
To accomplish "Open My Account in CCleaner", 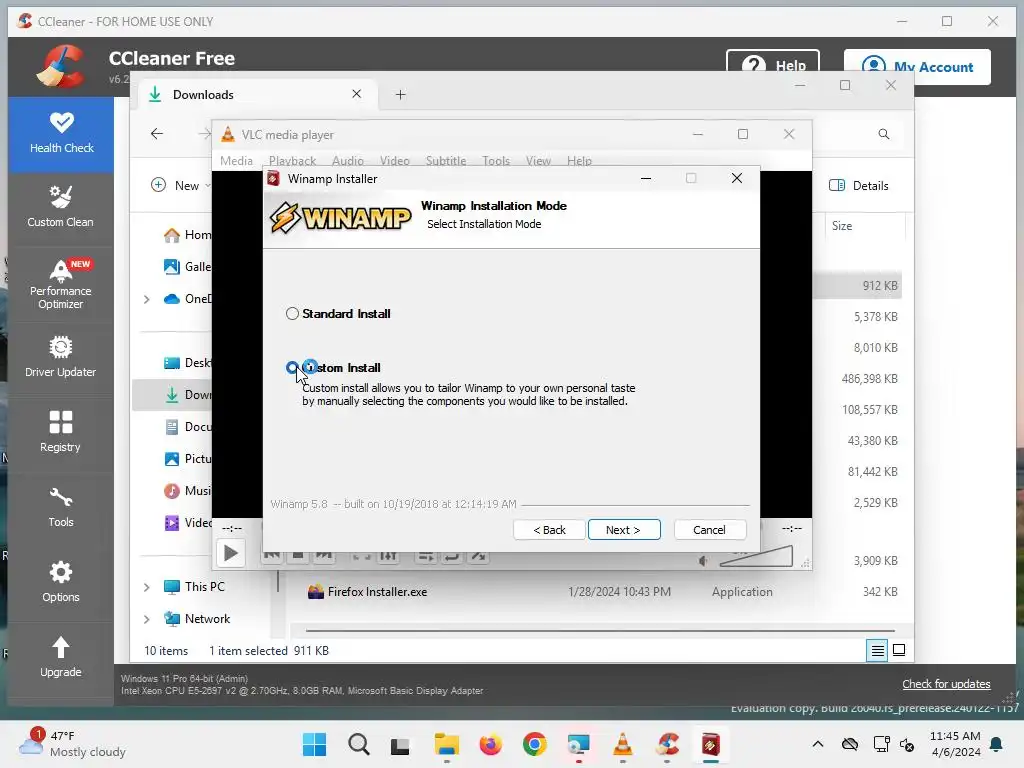I will point(917,67).
